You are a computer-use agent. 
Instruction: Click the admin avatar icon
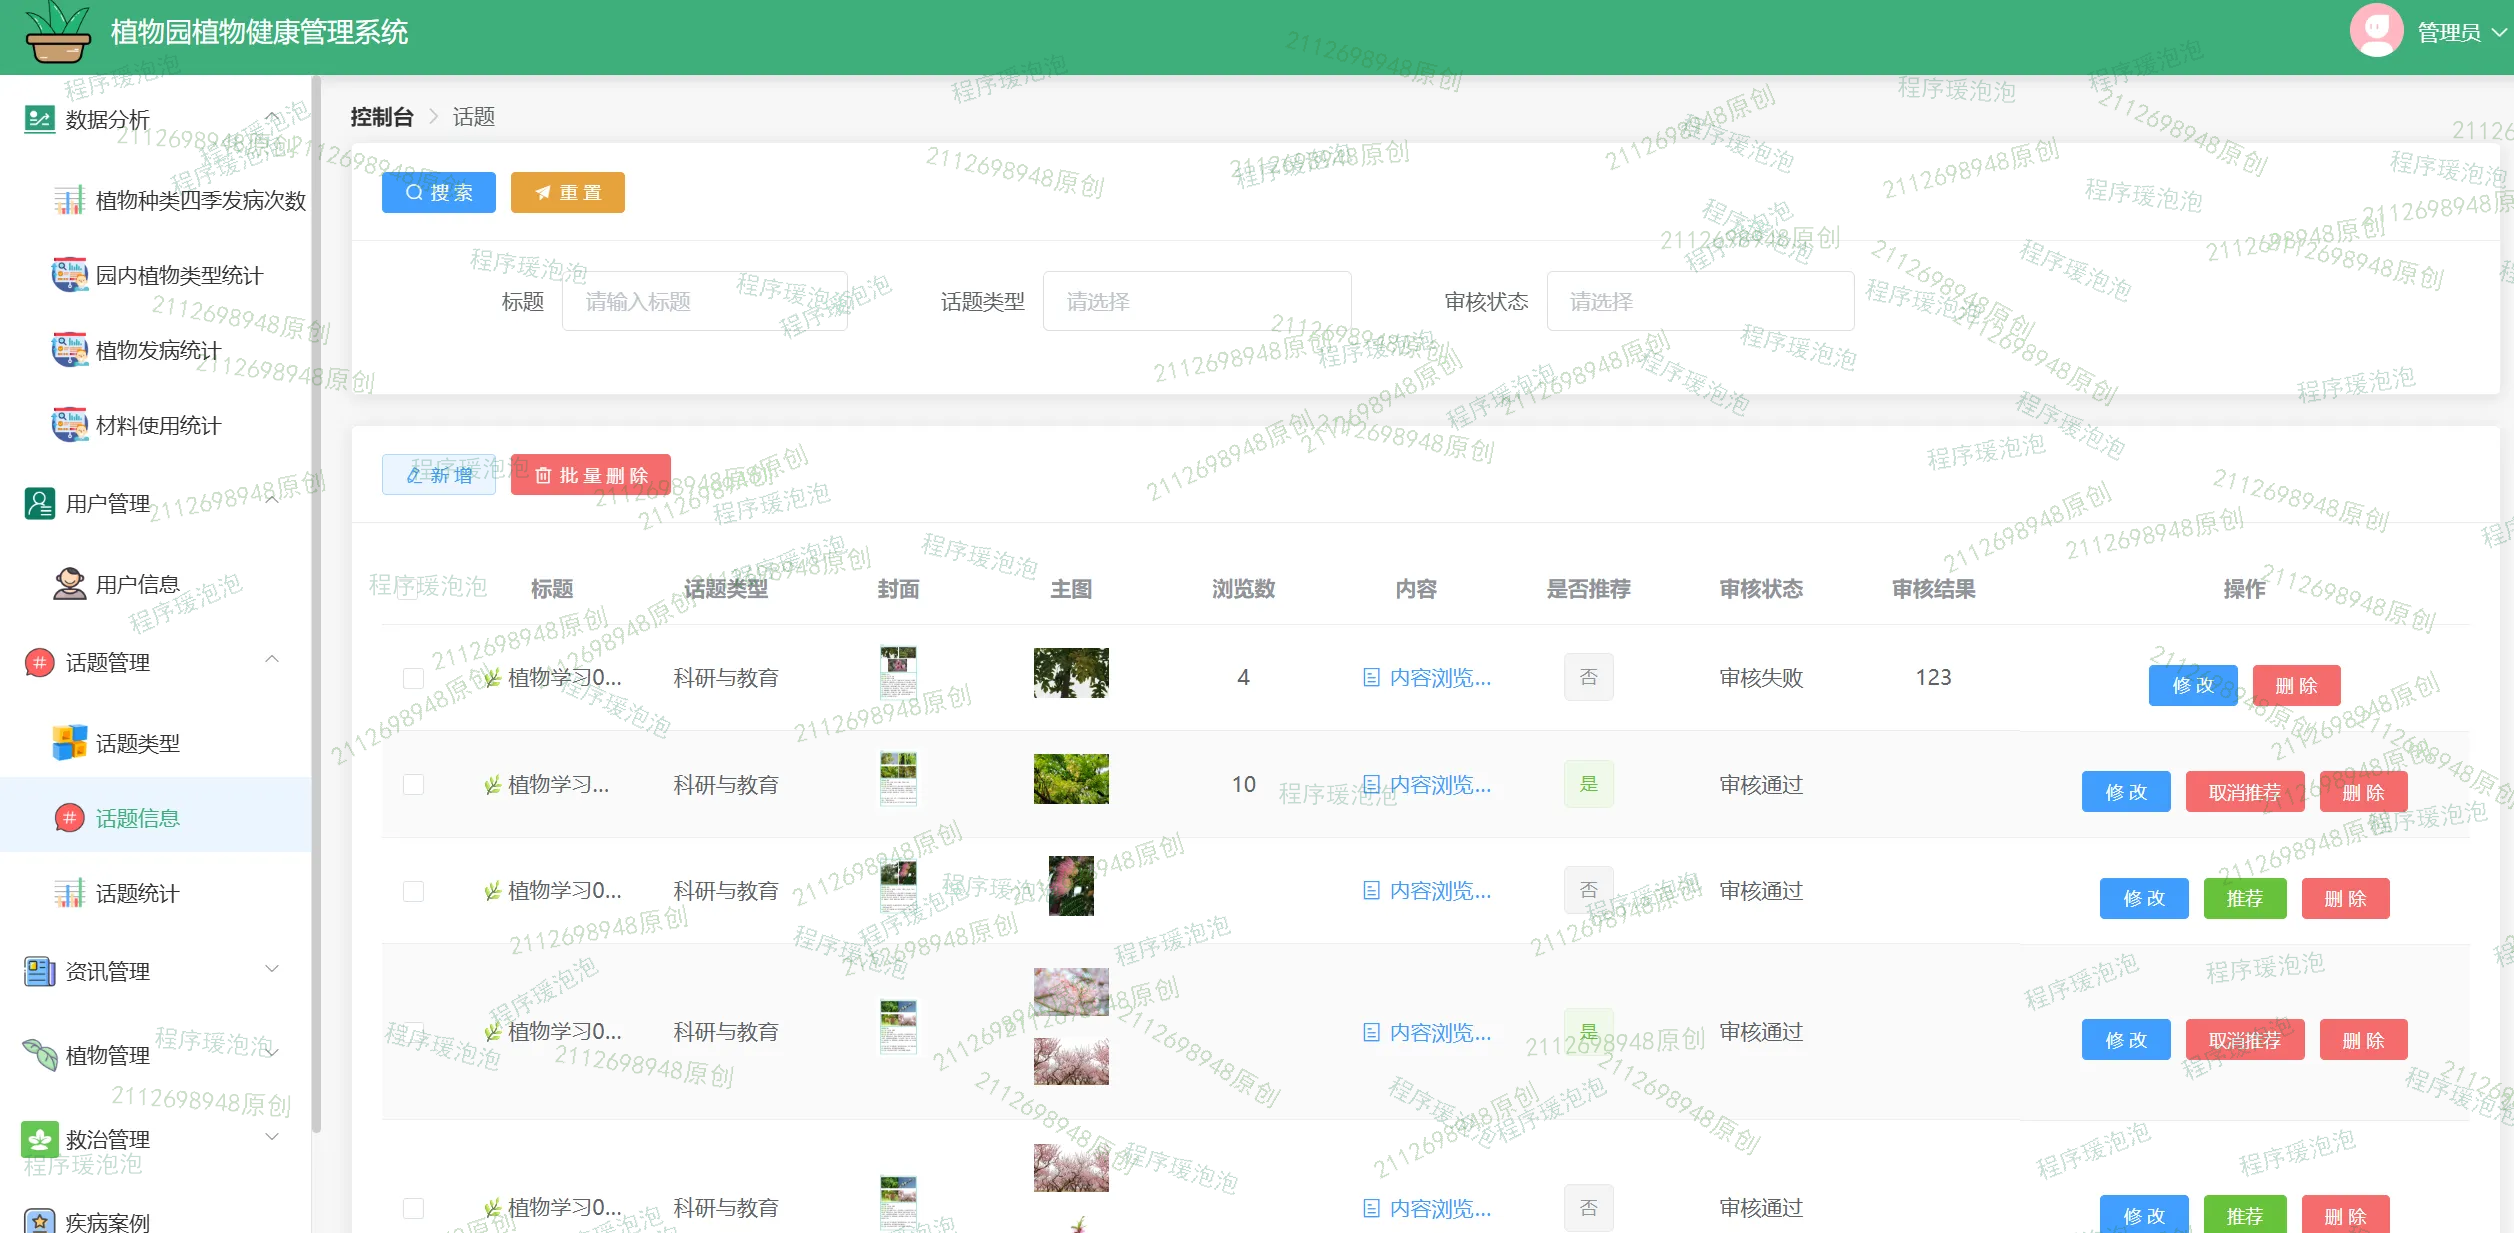click(x=2375, y=31)
